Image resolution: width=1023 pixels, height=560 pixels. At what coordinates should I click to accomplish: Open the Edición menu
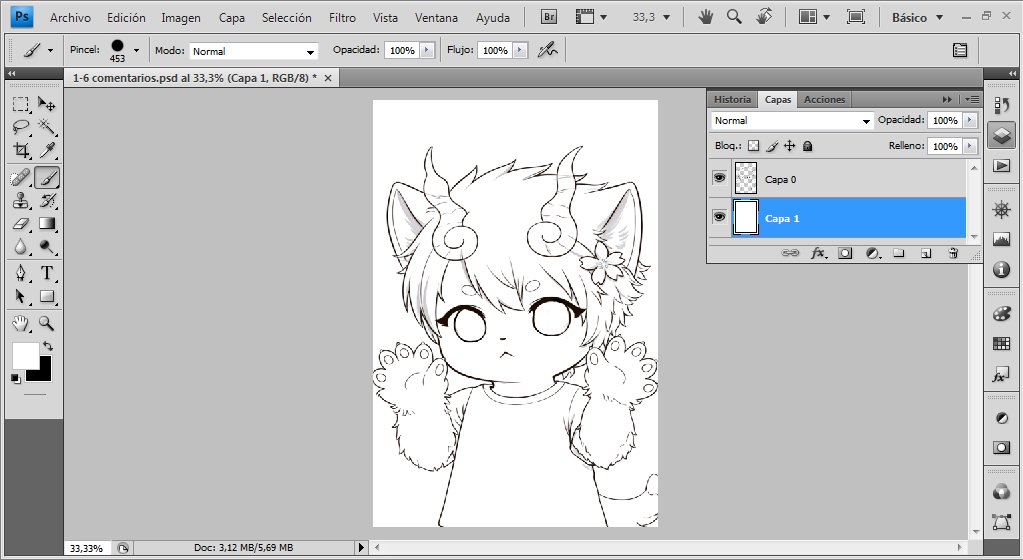127,18
